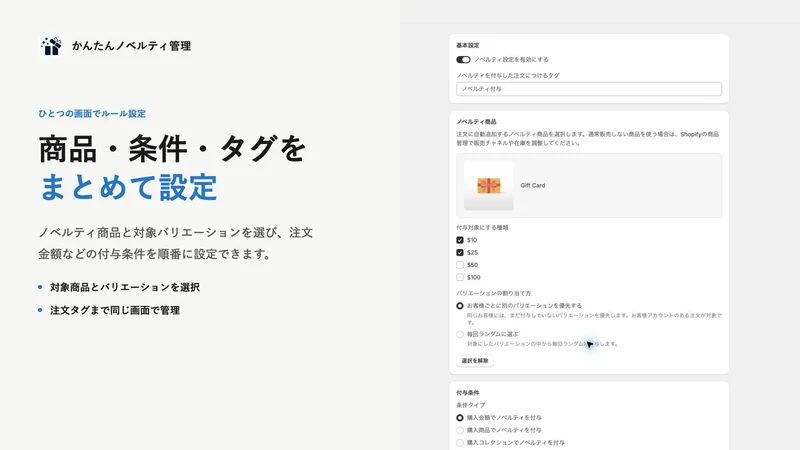Select 購入コレクションでノベルティを付与 radio option

(x=460, y=443)
